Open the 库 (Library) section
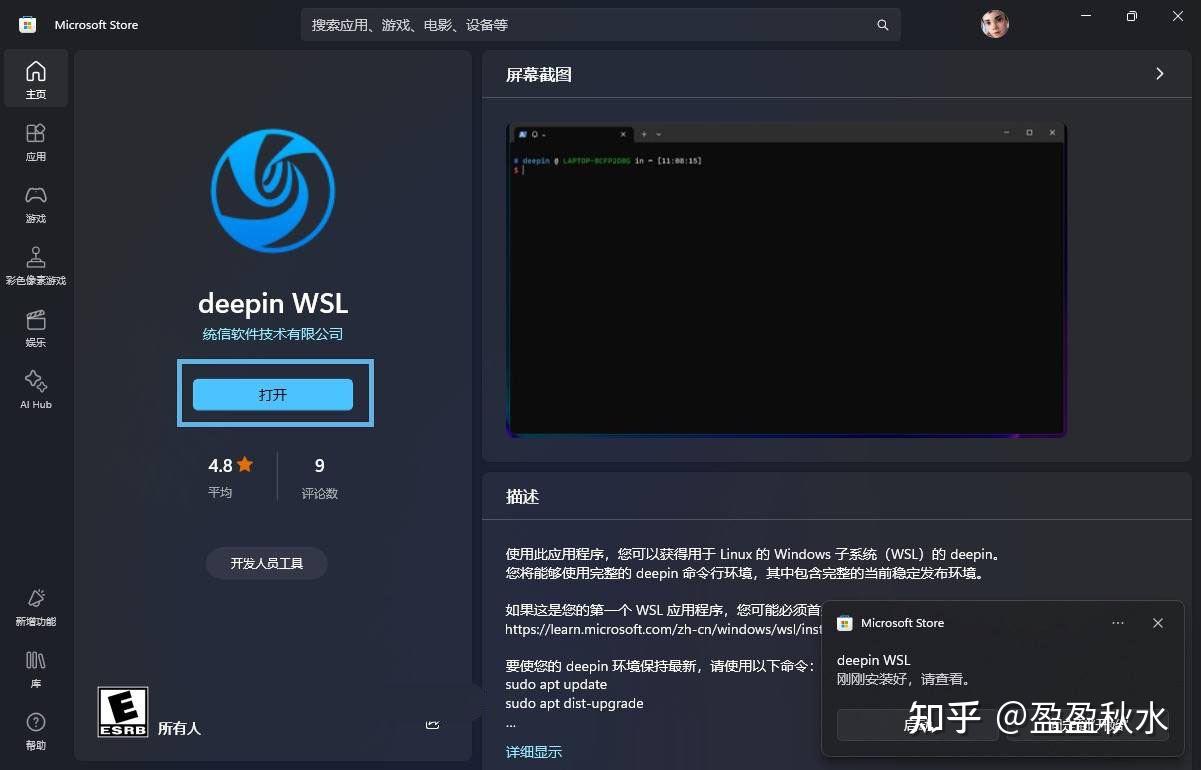Viewport: 1201px width, 770px height. [36, 668]
